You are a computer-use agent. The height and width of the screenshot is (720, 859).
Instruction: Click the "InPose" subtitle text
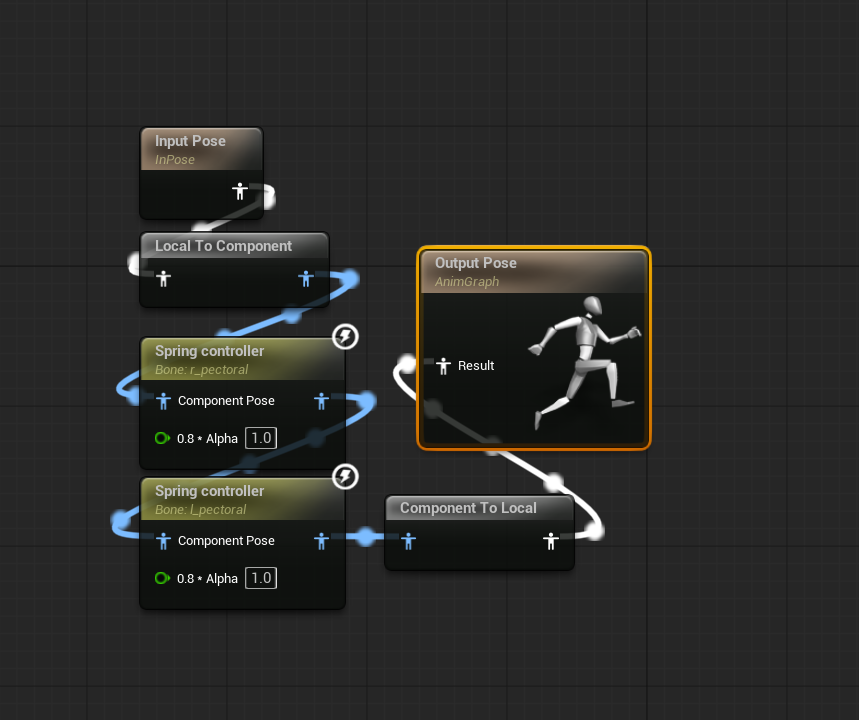coord(175,159)
